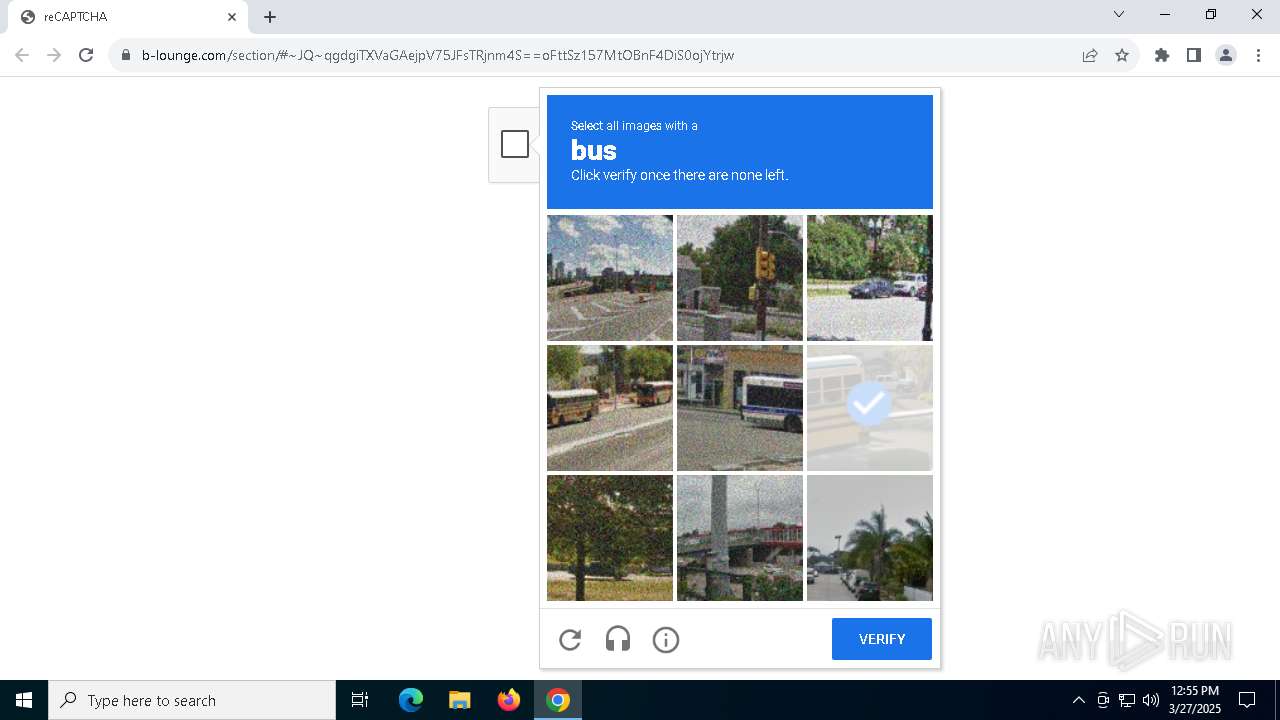This screenshot has height=720, width=1280.
Task: Select the tile showing yellow traffic light
Action: (740, 278)
